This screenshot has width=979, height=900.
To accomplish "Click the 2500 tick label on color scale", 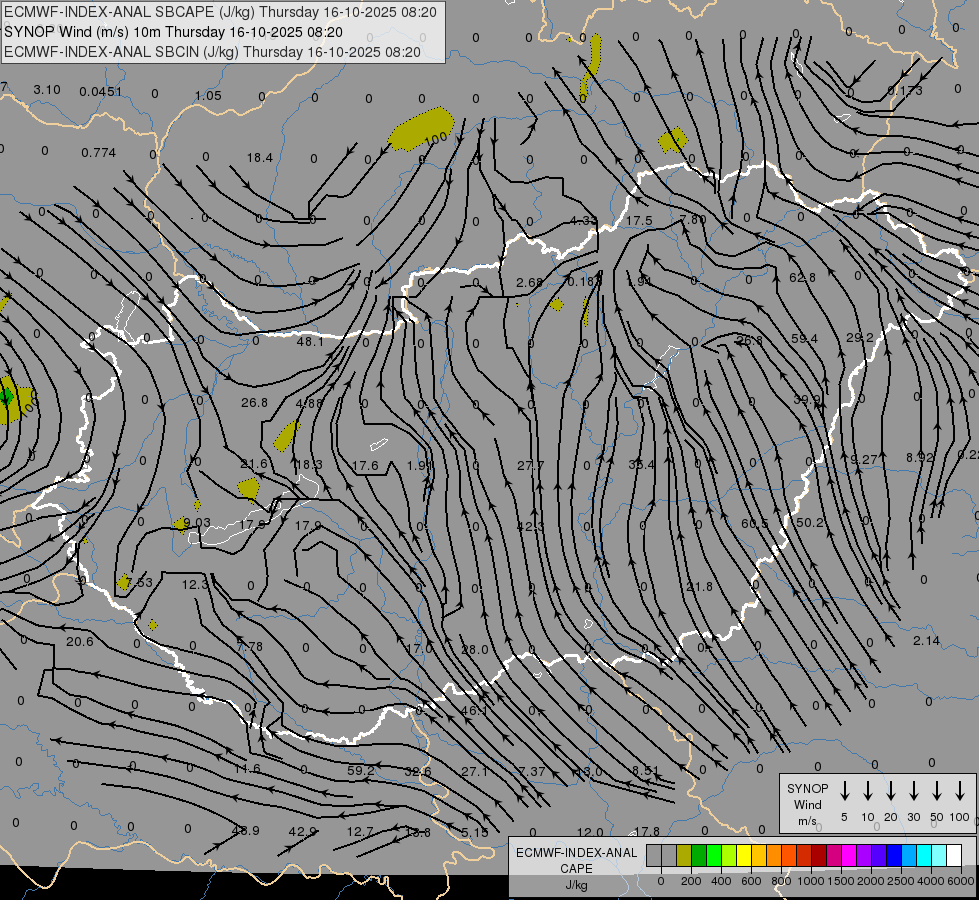I will [x=900, y=881].
